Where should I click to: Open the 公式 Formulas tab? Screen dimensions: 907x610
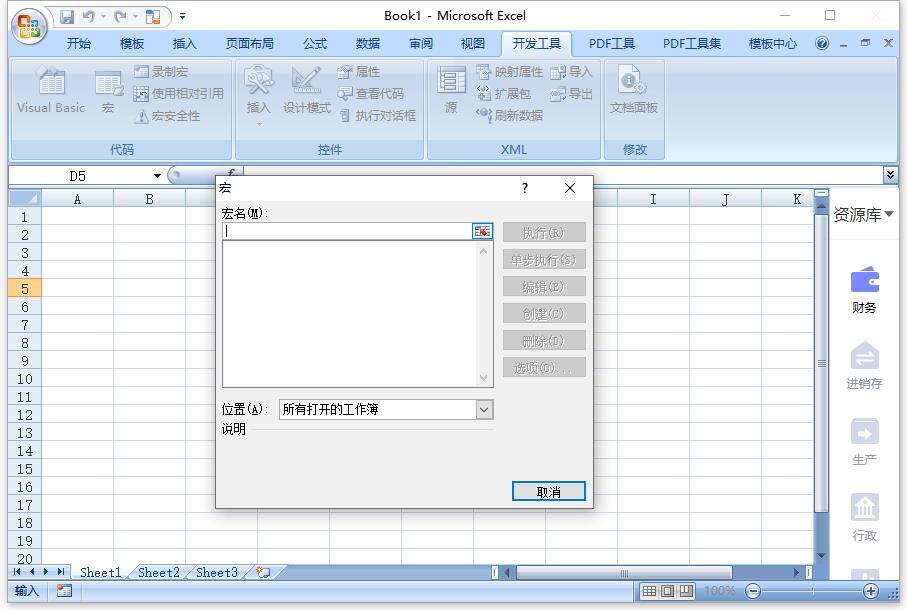tap(315, 43)
